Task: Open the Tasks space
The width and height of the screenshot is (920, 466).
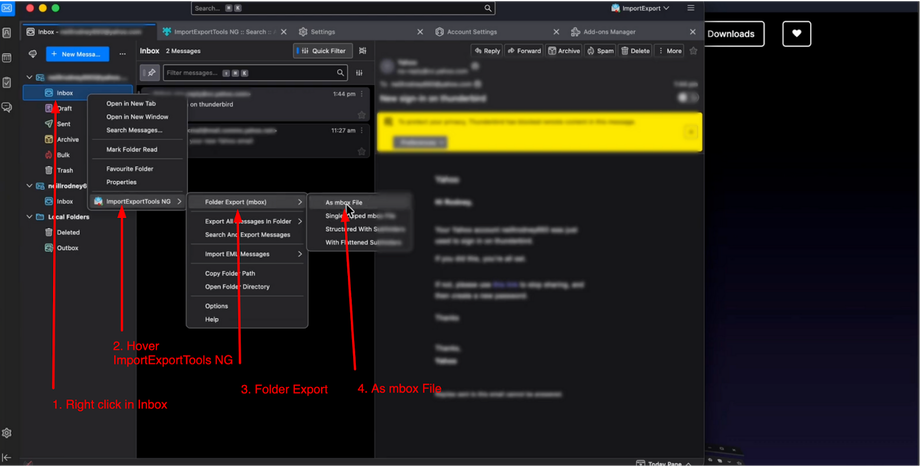Action: point(7,83)
